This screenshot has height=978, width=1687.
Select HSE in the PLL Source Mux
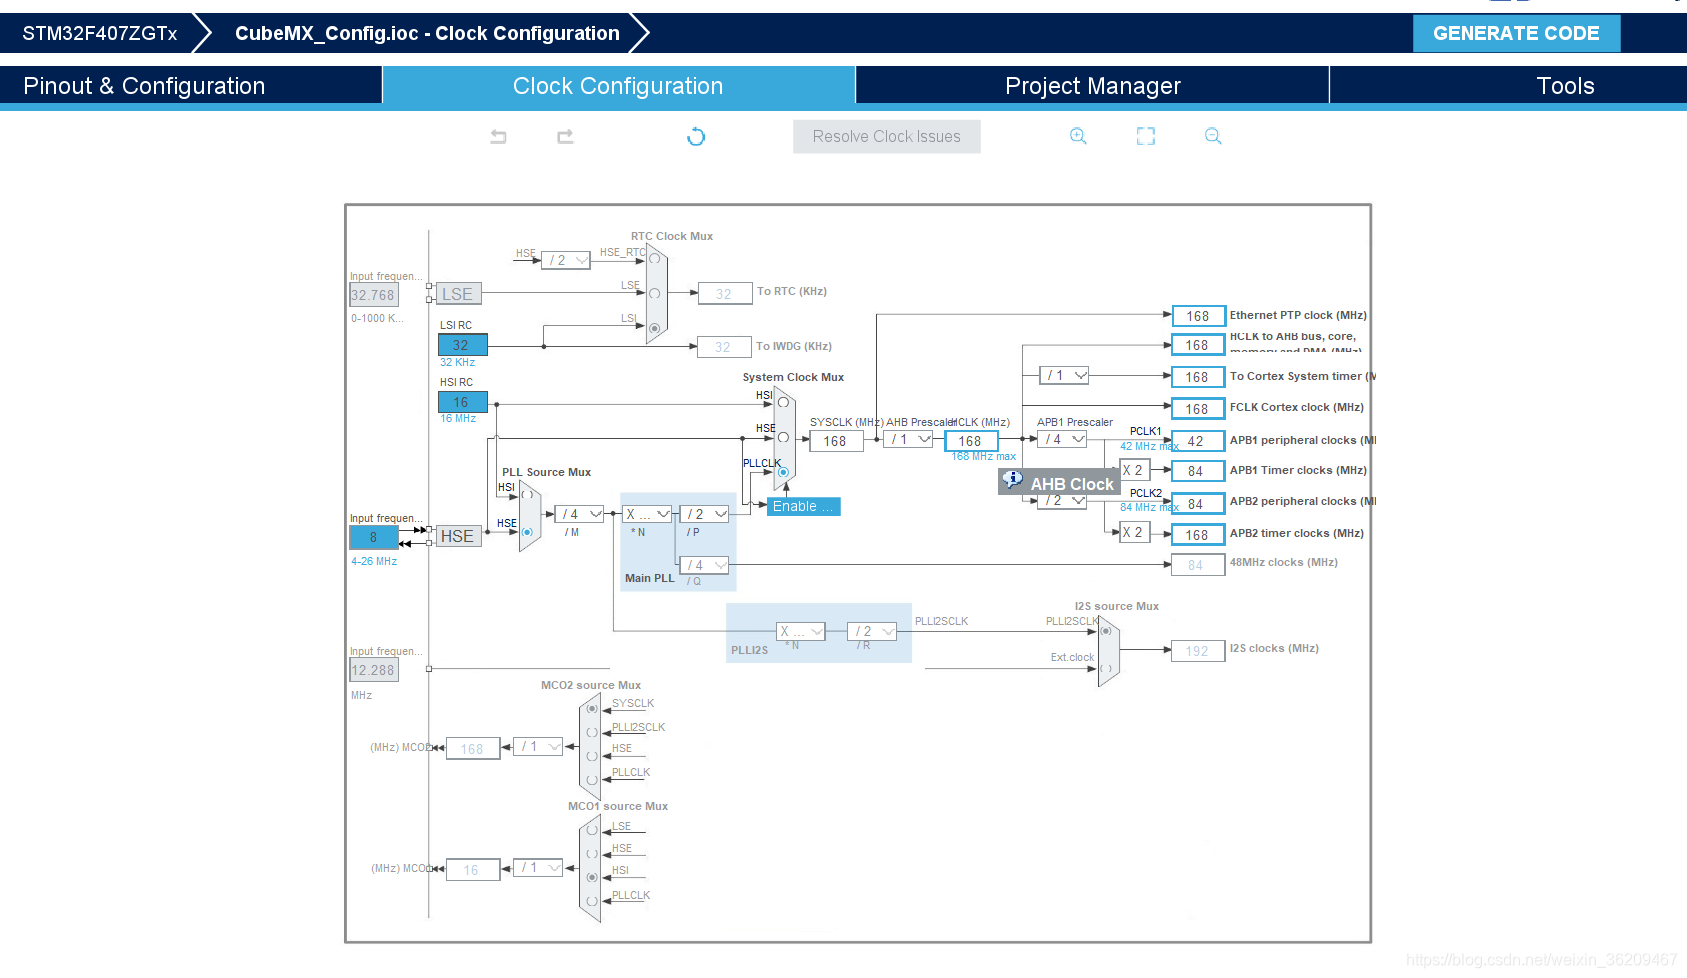coord(527,532)
